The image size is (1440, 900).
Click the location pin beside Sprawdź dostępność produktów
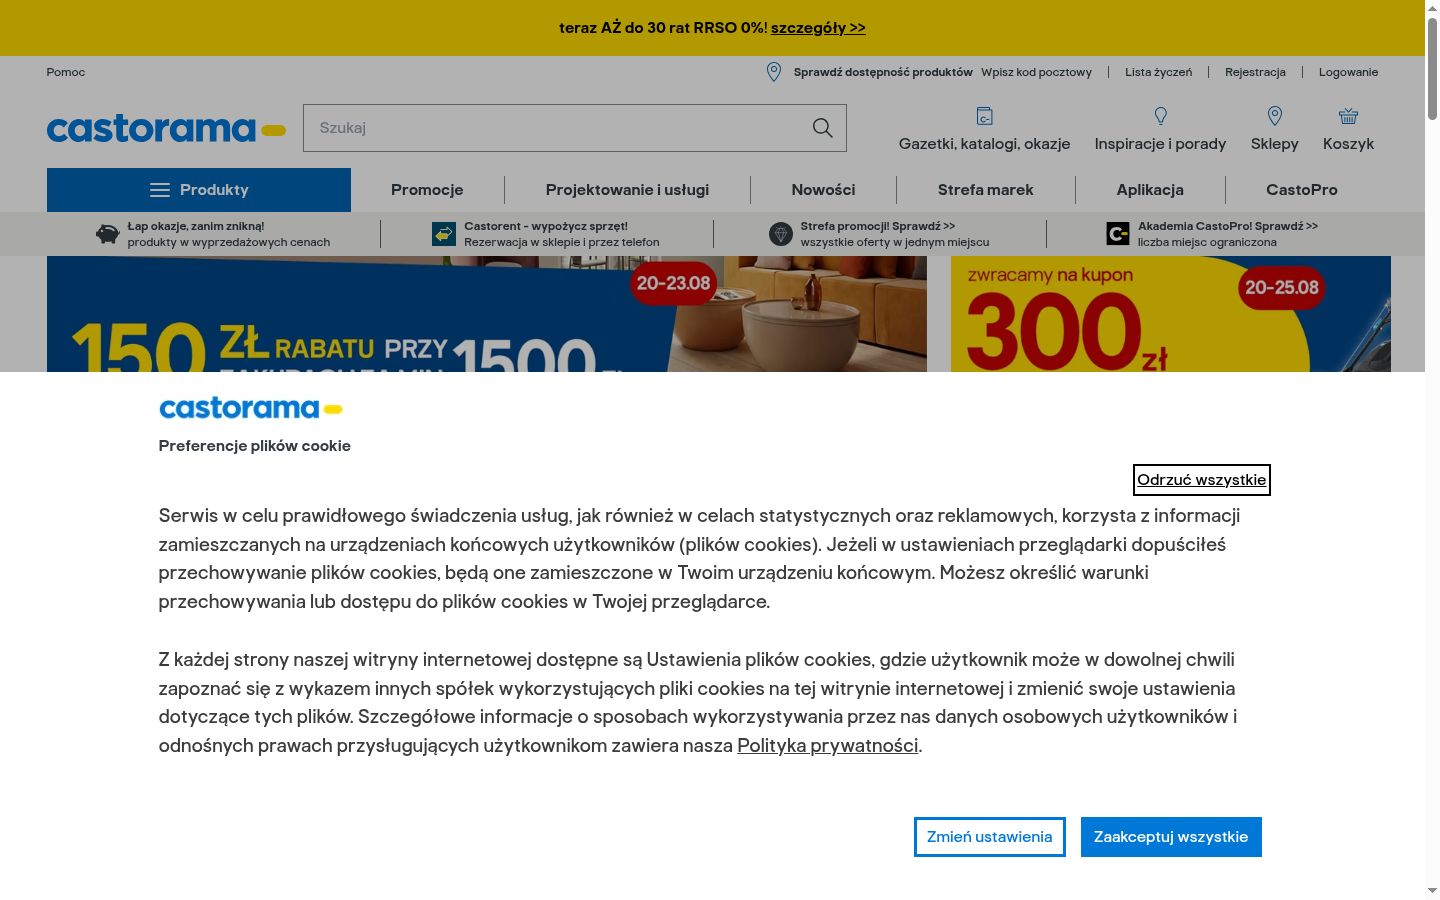(773, 72)
